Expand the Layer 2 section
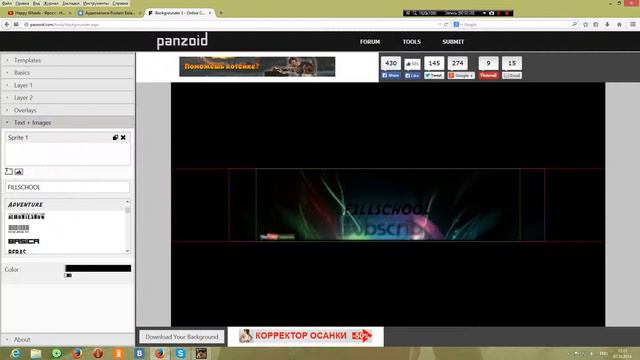This screenshot has height=360, width=640. point(68,98)
